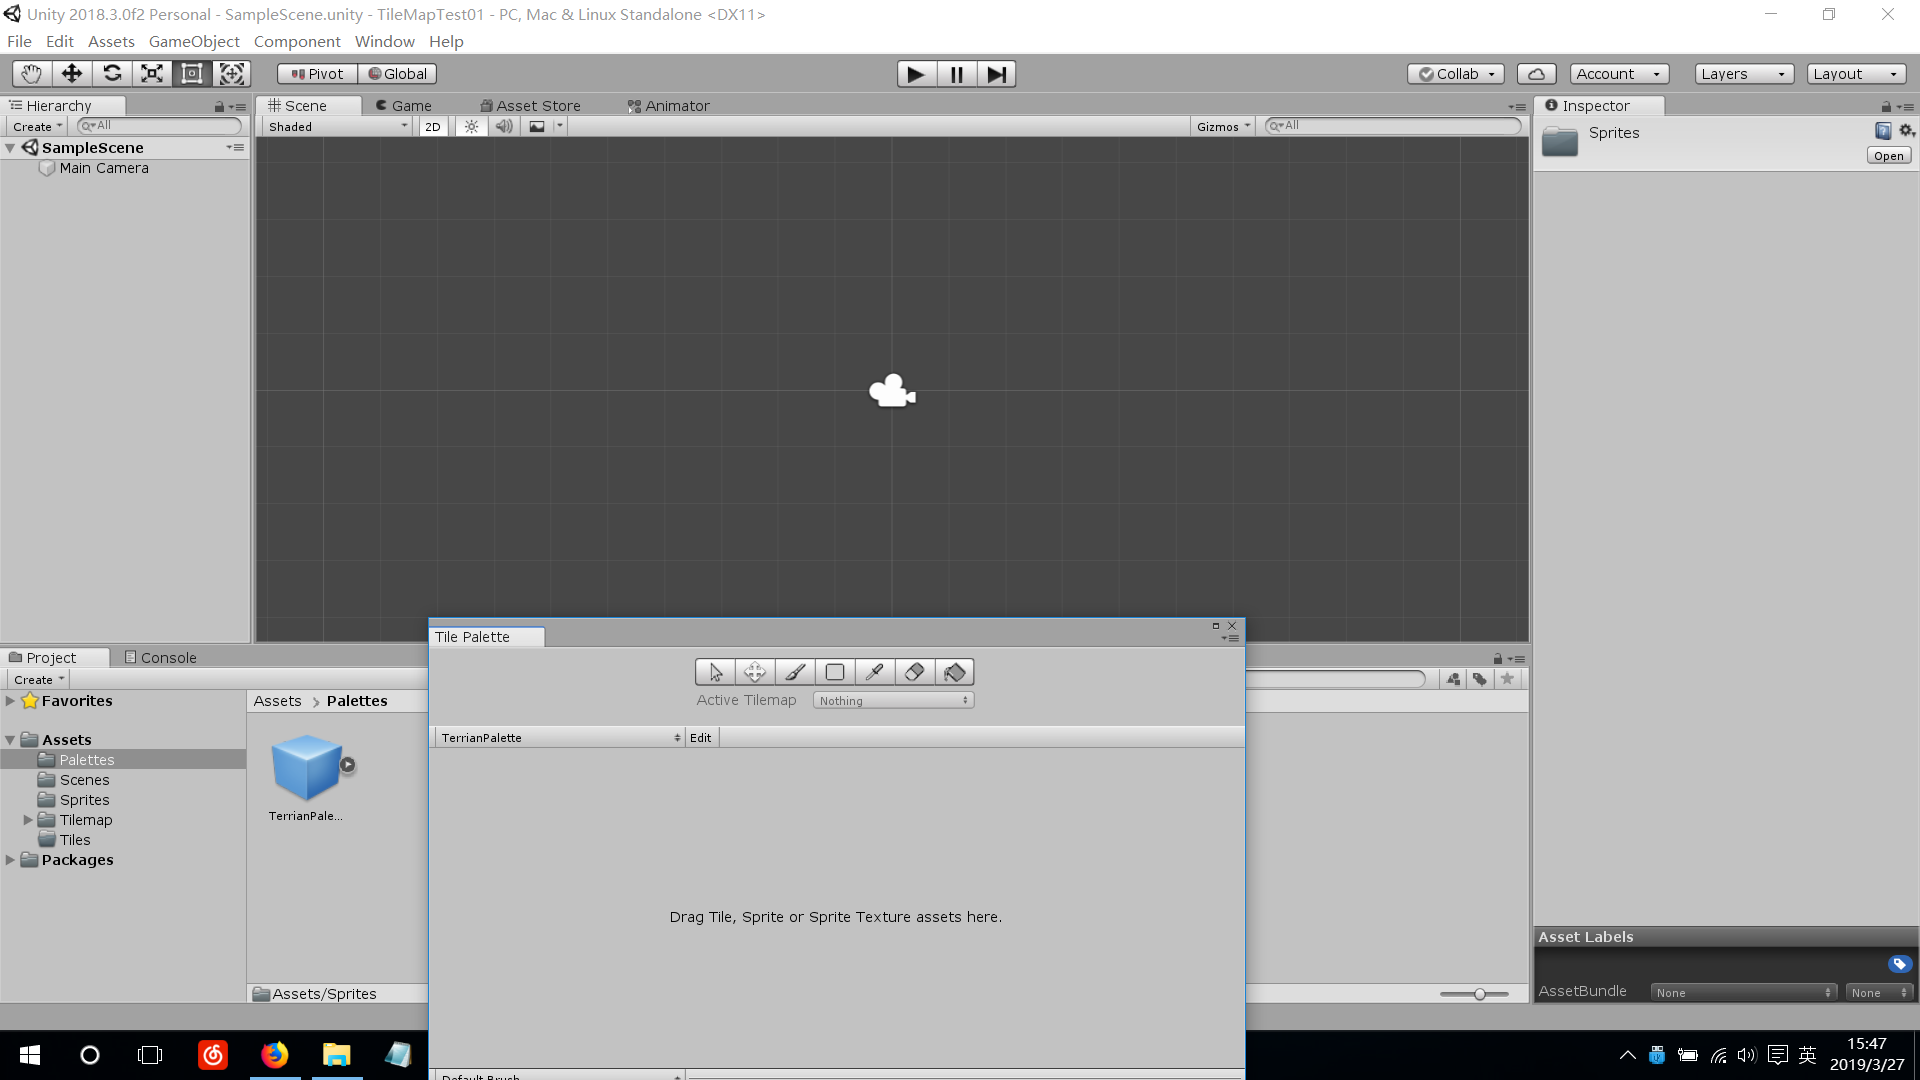Select the Hand tool in toolbar

(x=31, y=74)
